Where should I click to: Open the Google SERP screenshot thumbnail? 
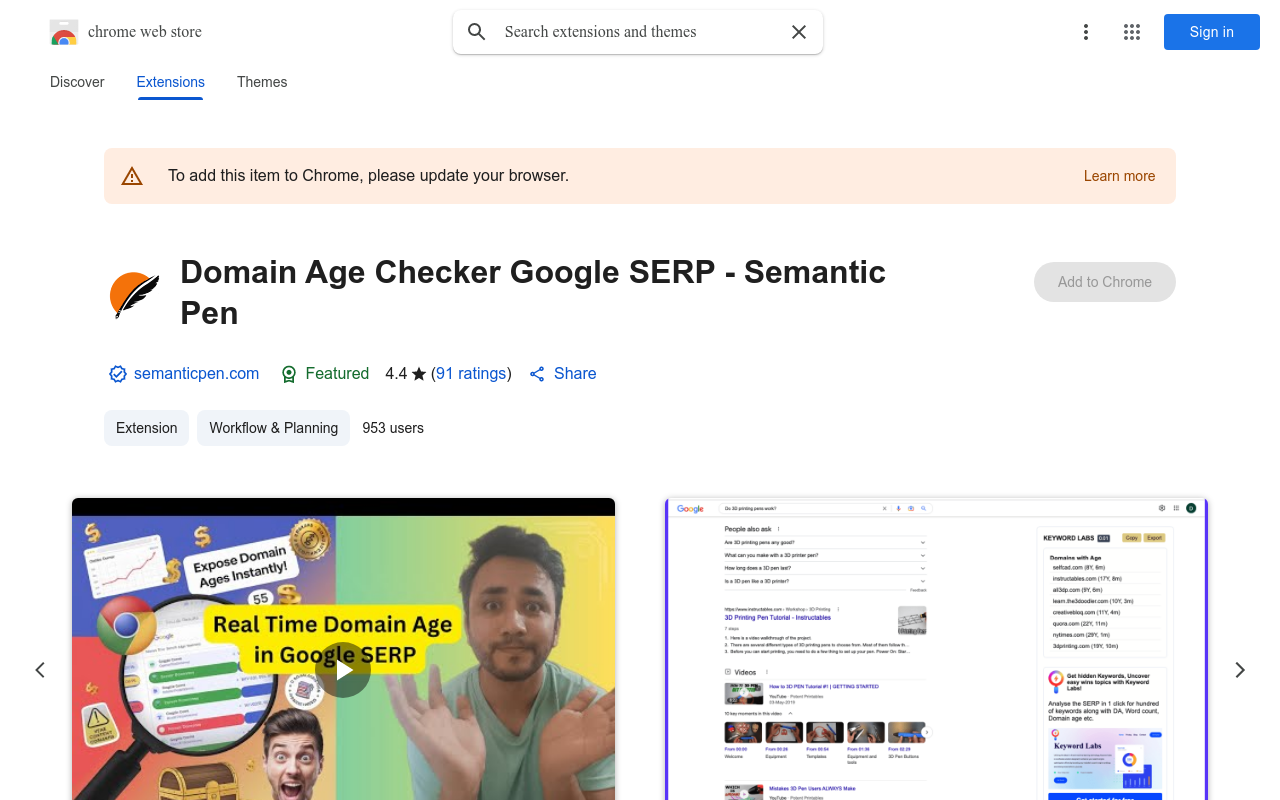pos(937,649)
